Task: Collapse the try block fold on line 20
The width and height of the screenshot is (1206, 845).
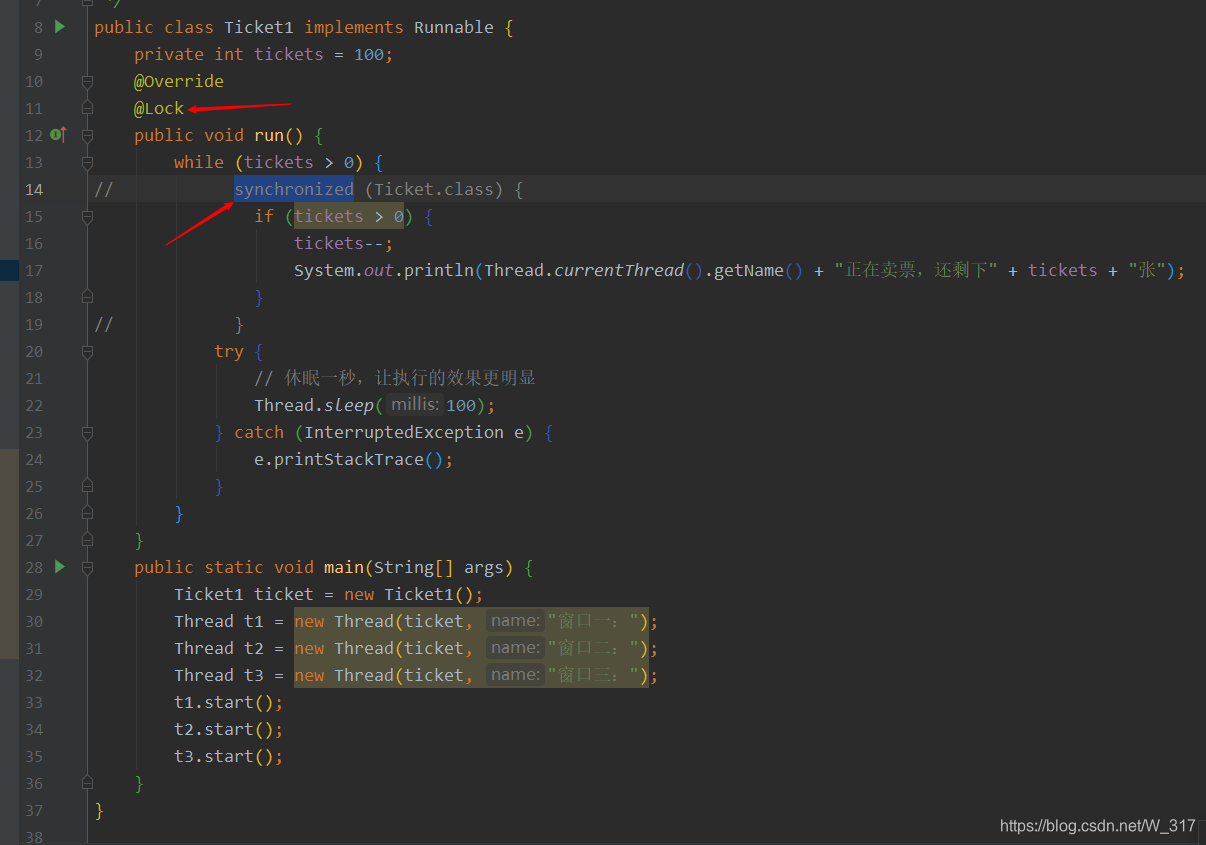Action: click(x=87, y=351)
